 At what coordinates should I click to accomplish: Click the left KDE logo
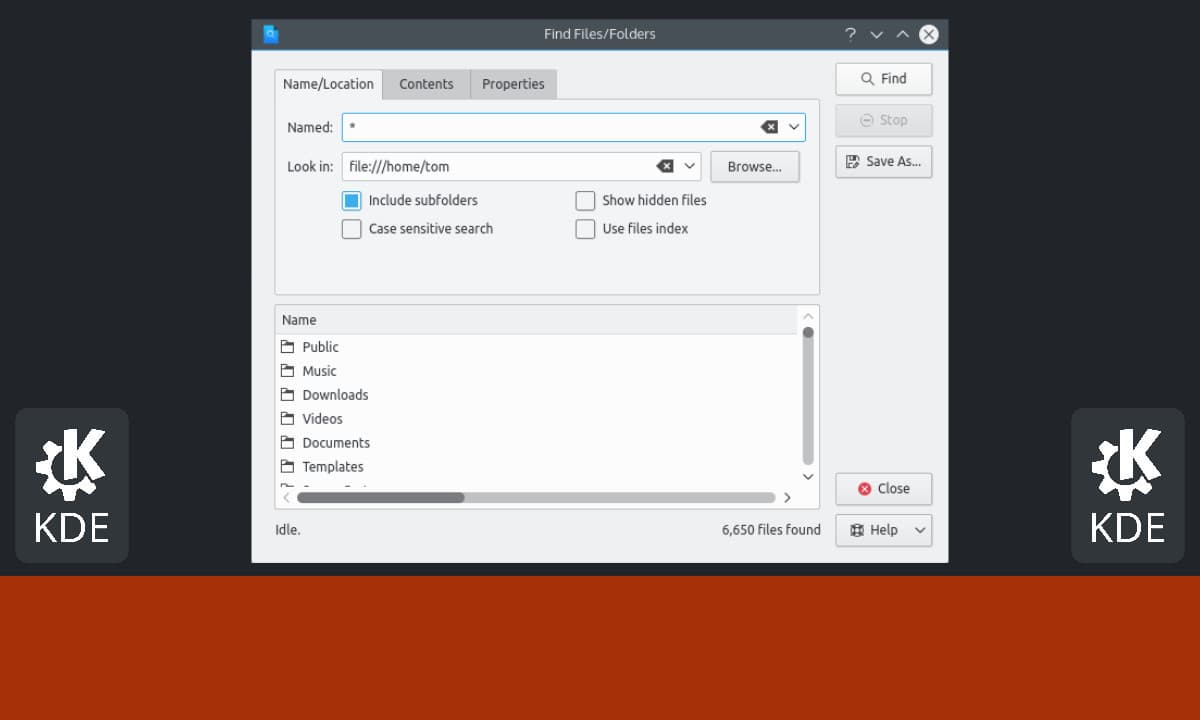click(x=72, y=485)
